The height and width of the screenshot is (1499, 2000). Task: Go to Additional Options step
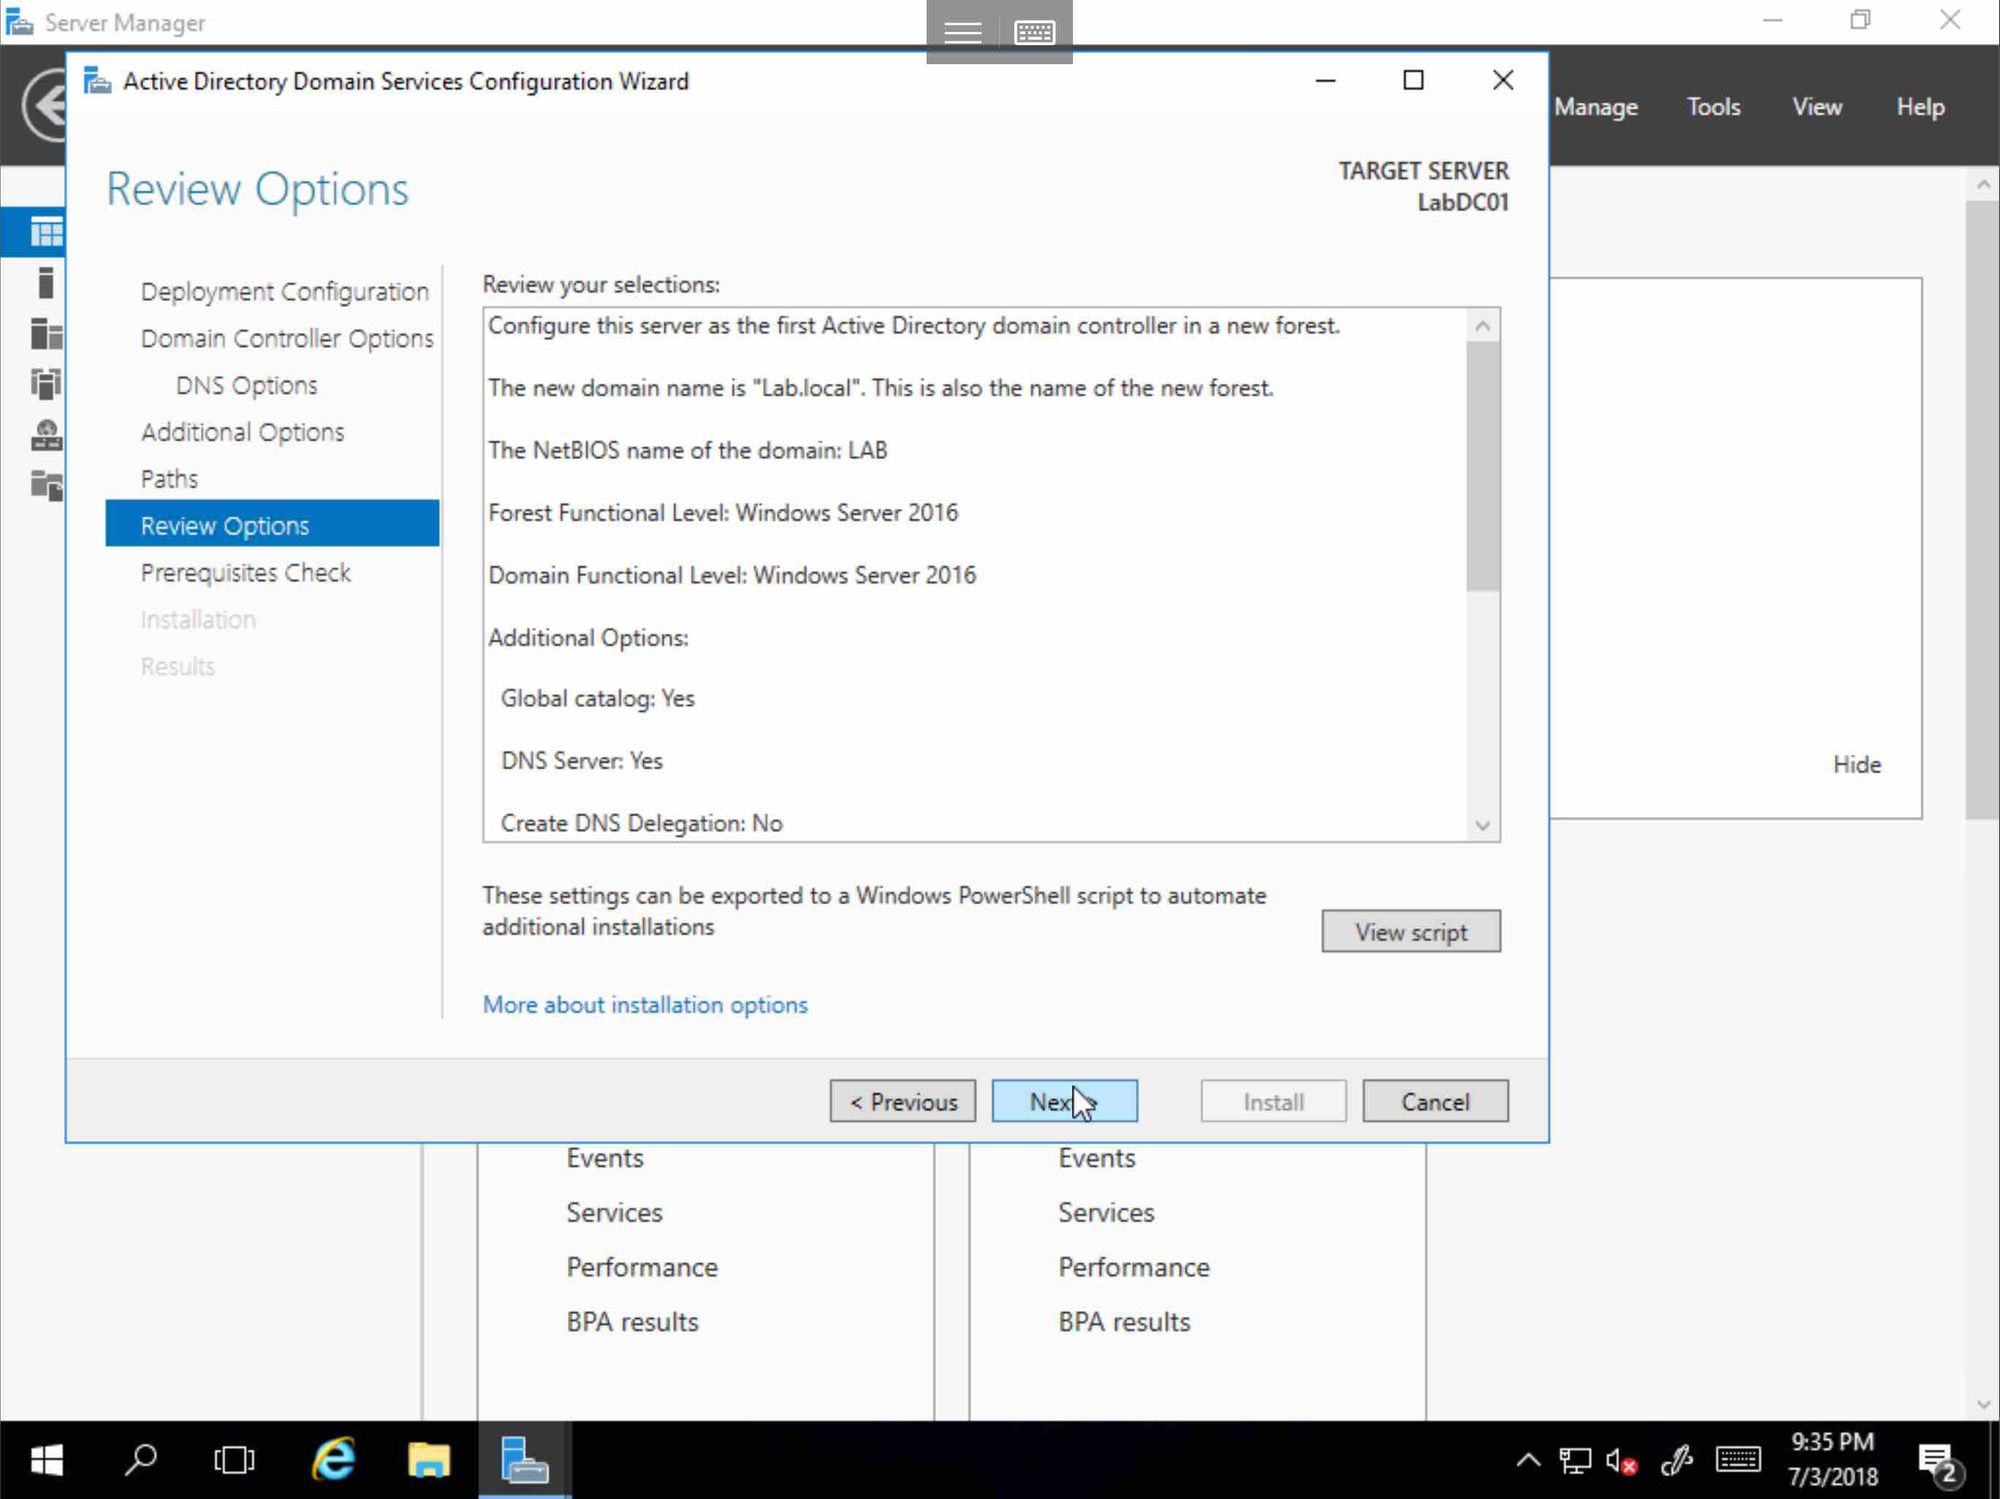pyautogui.click(x=242, y=432)
